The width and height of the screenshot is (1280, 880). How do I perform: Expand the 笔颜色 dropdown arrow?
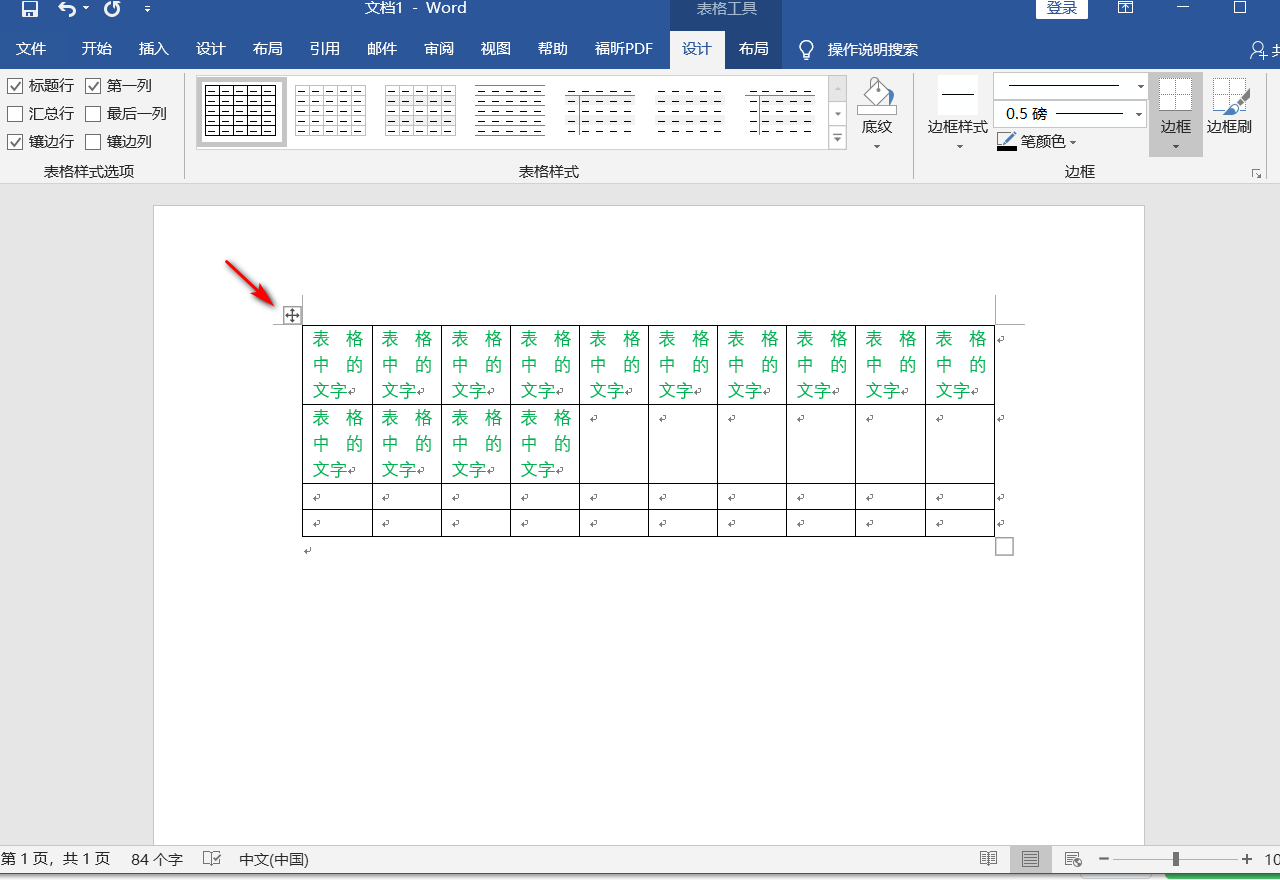point(1073,143)
